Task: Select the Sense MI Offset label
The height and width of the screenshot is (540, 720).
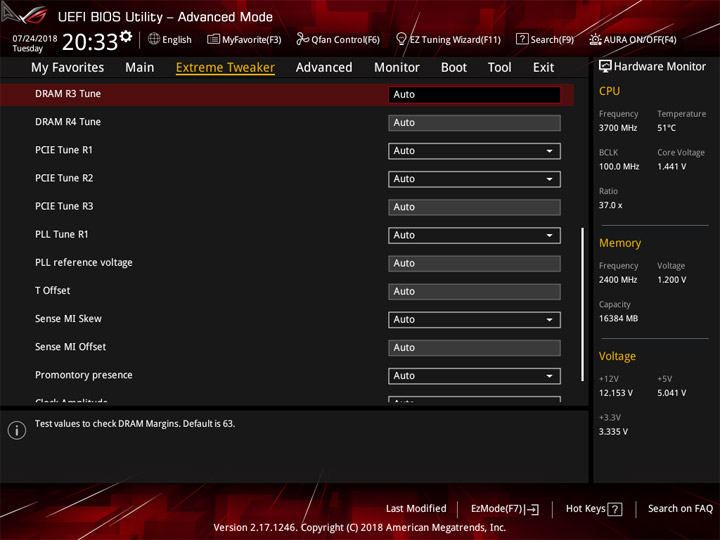Action: click(x=70, y=347)
